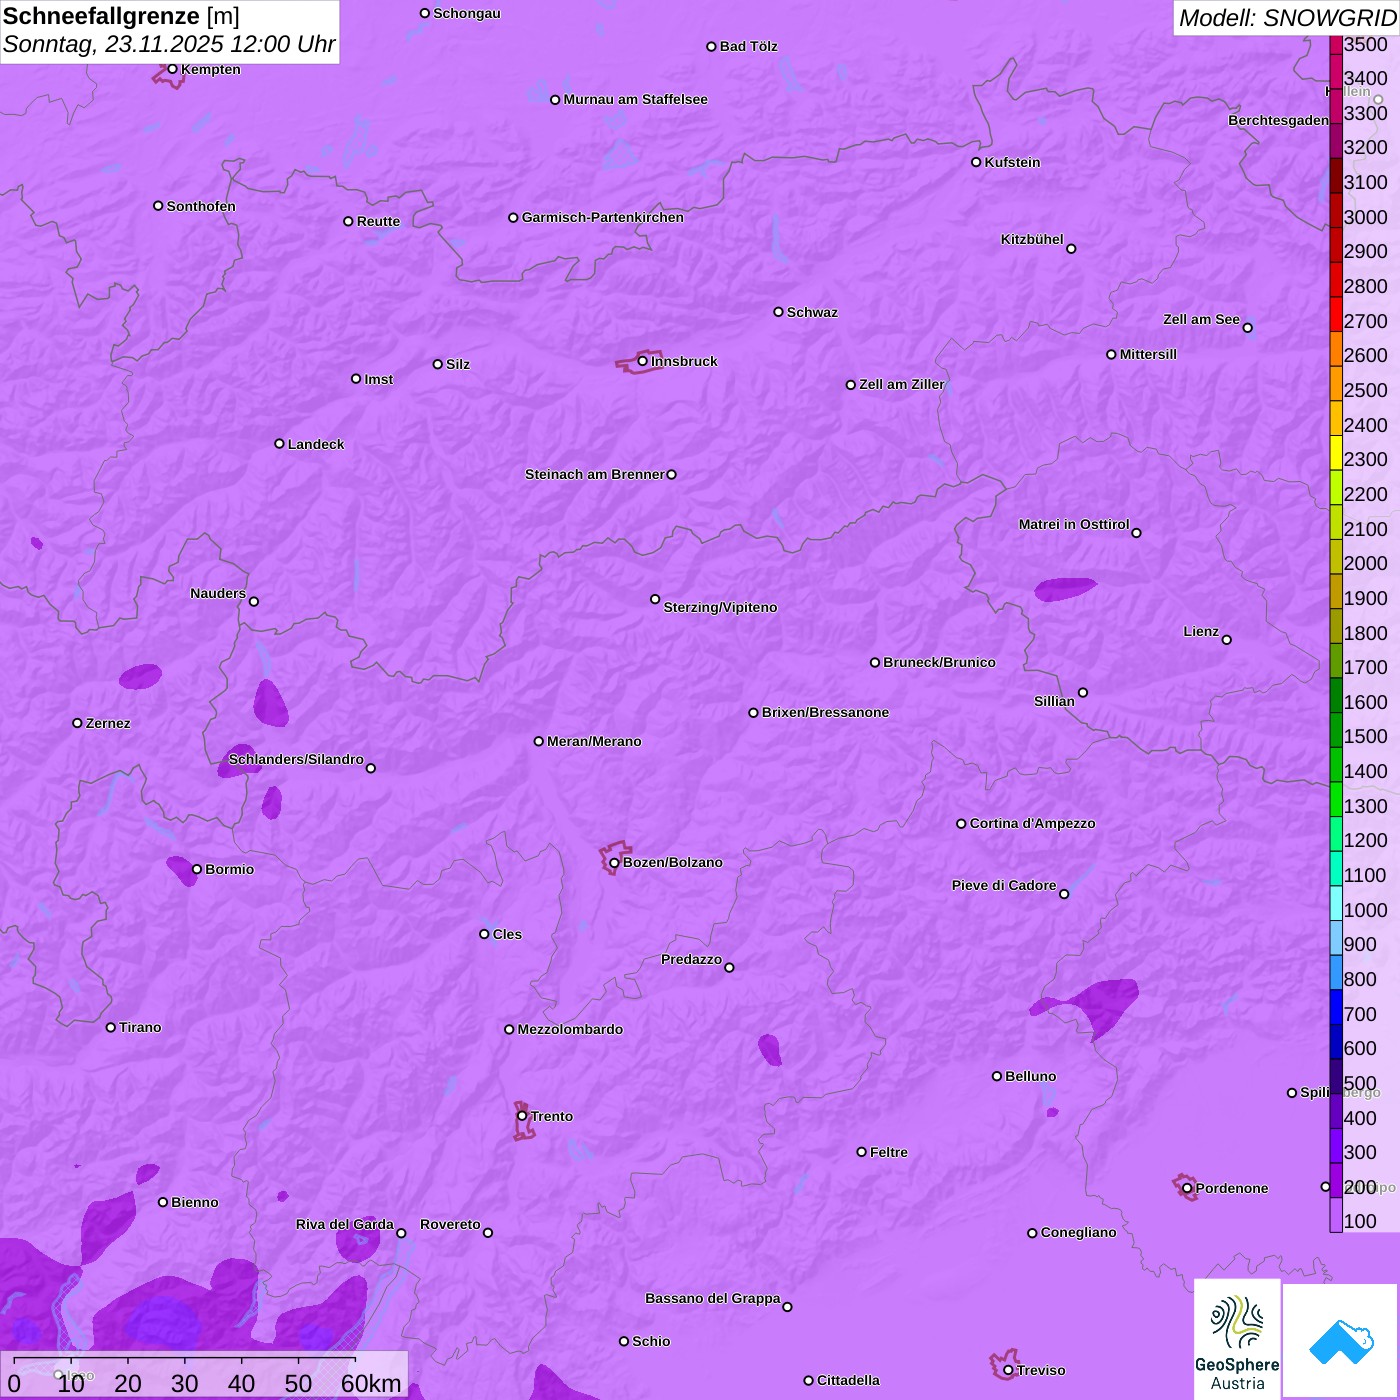Click the Steinach am Brenner label
The width and height of the screenshot is (1400, 1400).
coord(595,474)
